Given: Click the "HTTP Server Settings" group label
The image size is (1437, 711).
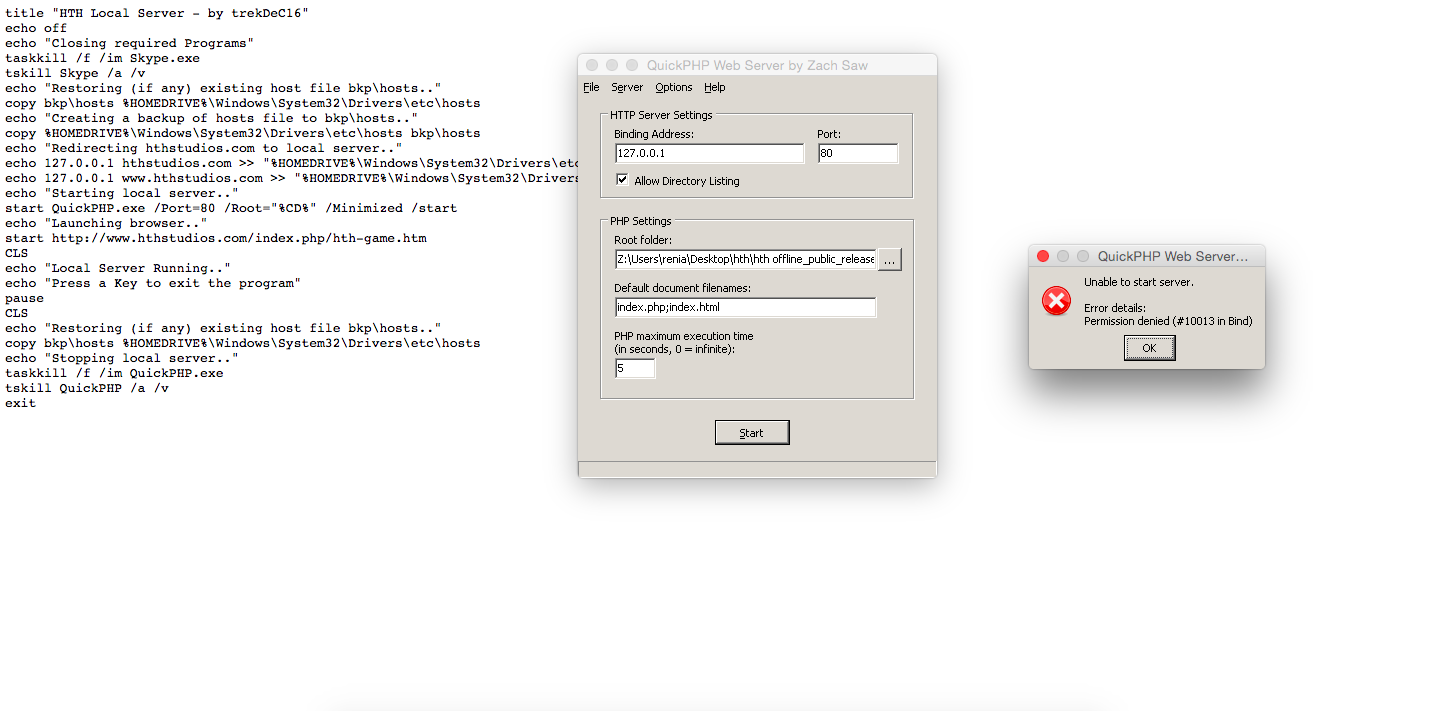Looking at the screenshot, I should click(x=661, y=115).
